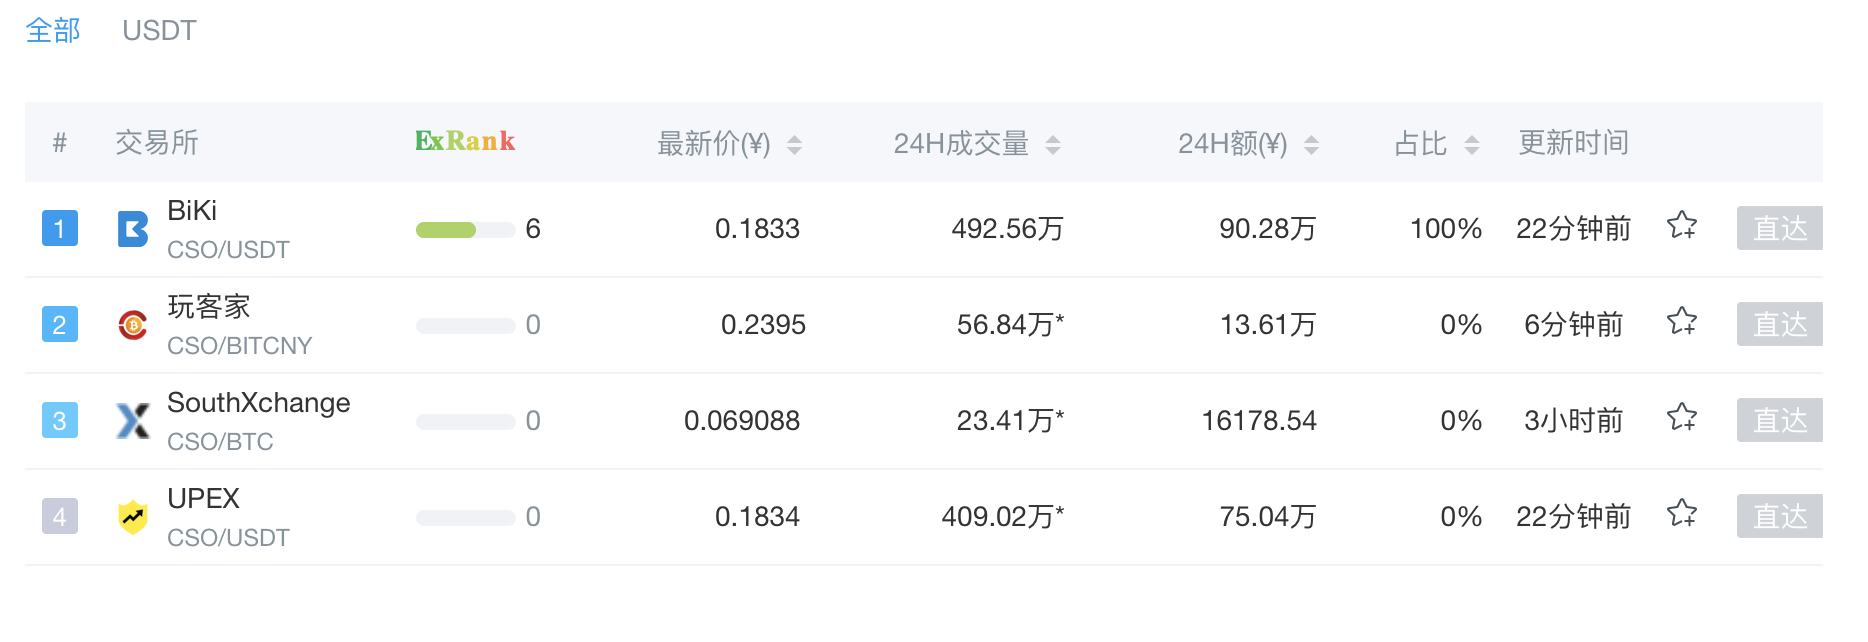1868x642 pixels.
Task: Sort by 24H成交量 column arrows
Action: coord(1053,145)
